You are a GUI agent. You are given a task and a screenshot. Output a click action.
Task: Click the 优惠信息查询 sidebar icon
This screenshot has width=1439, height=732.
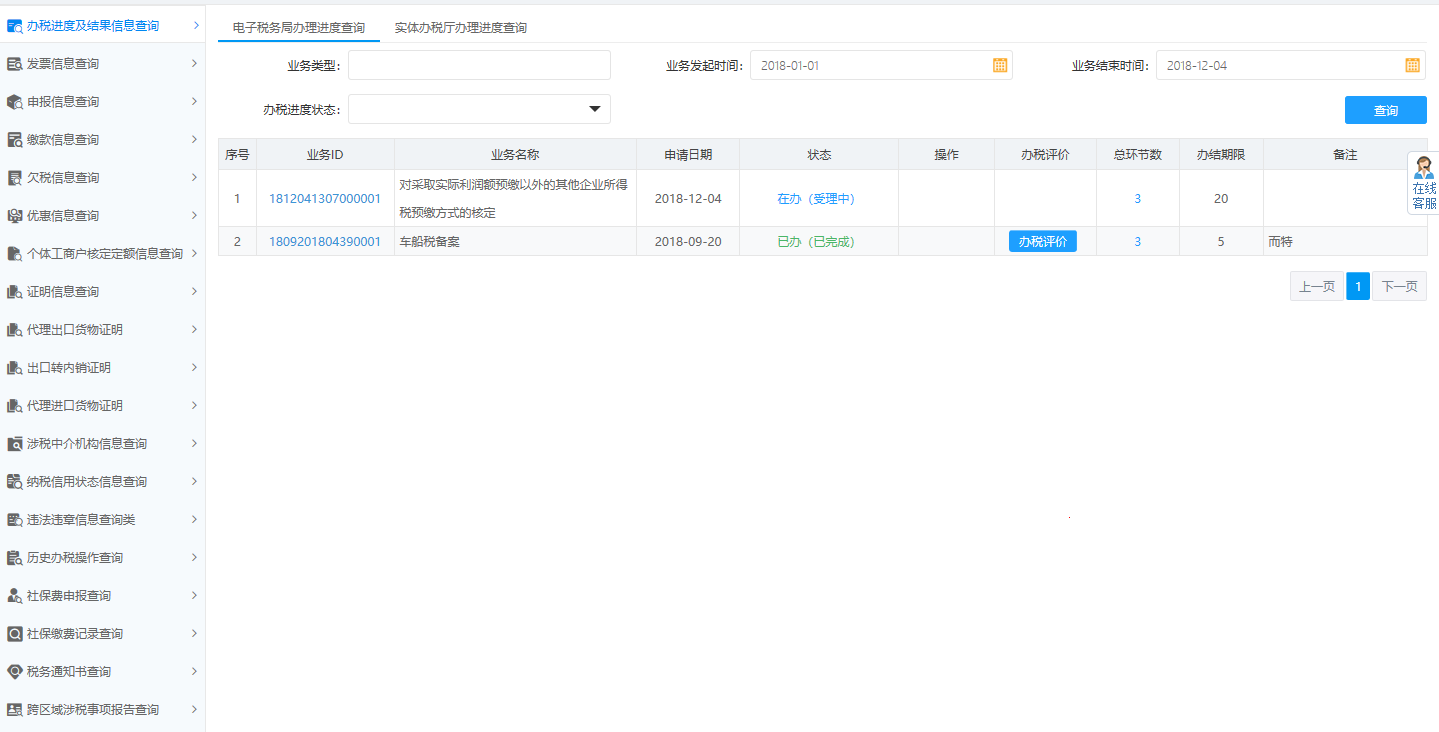click(x=15, y=216)
